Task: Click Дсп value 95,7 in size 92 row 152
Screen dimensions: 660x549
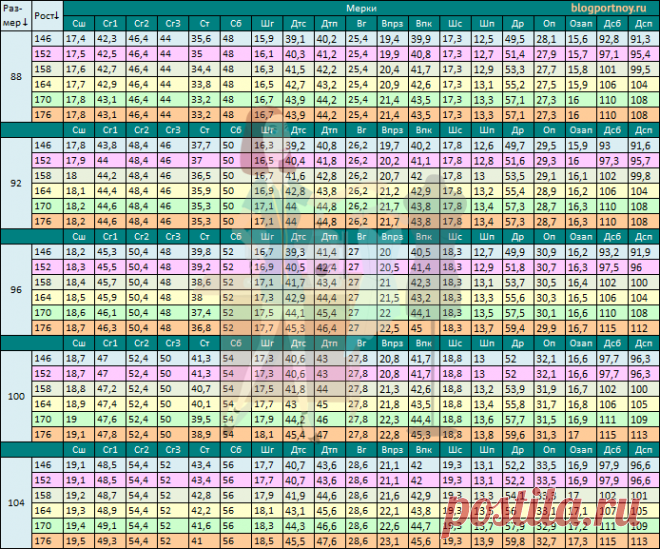Action: click(x=644, y=160)
